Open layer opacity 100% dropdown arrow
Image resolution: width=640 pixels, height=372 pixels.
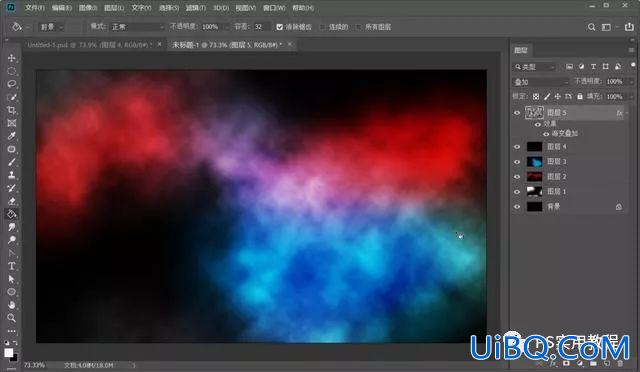[631, 82]
